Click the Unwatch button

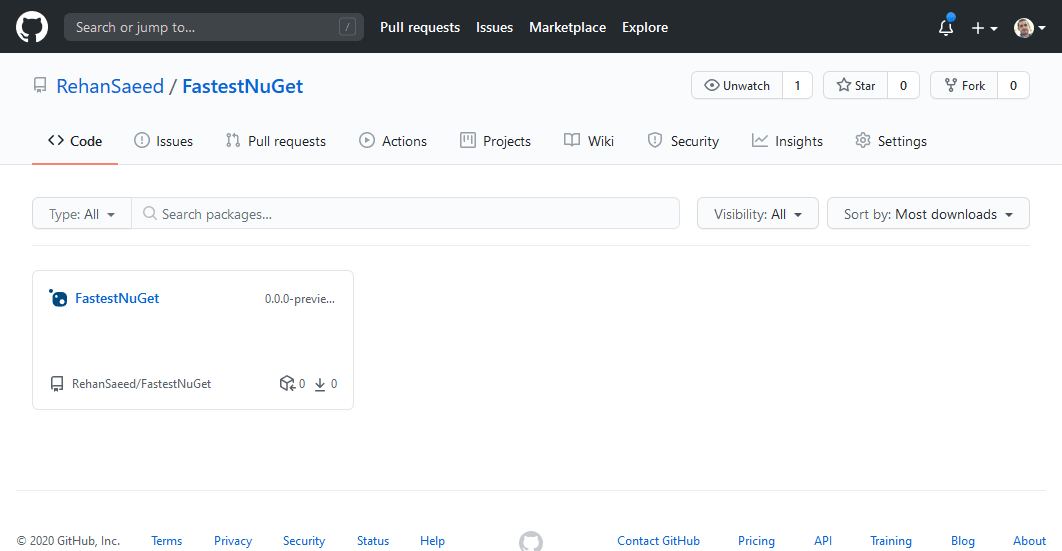coord(737,85)
